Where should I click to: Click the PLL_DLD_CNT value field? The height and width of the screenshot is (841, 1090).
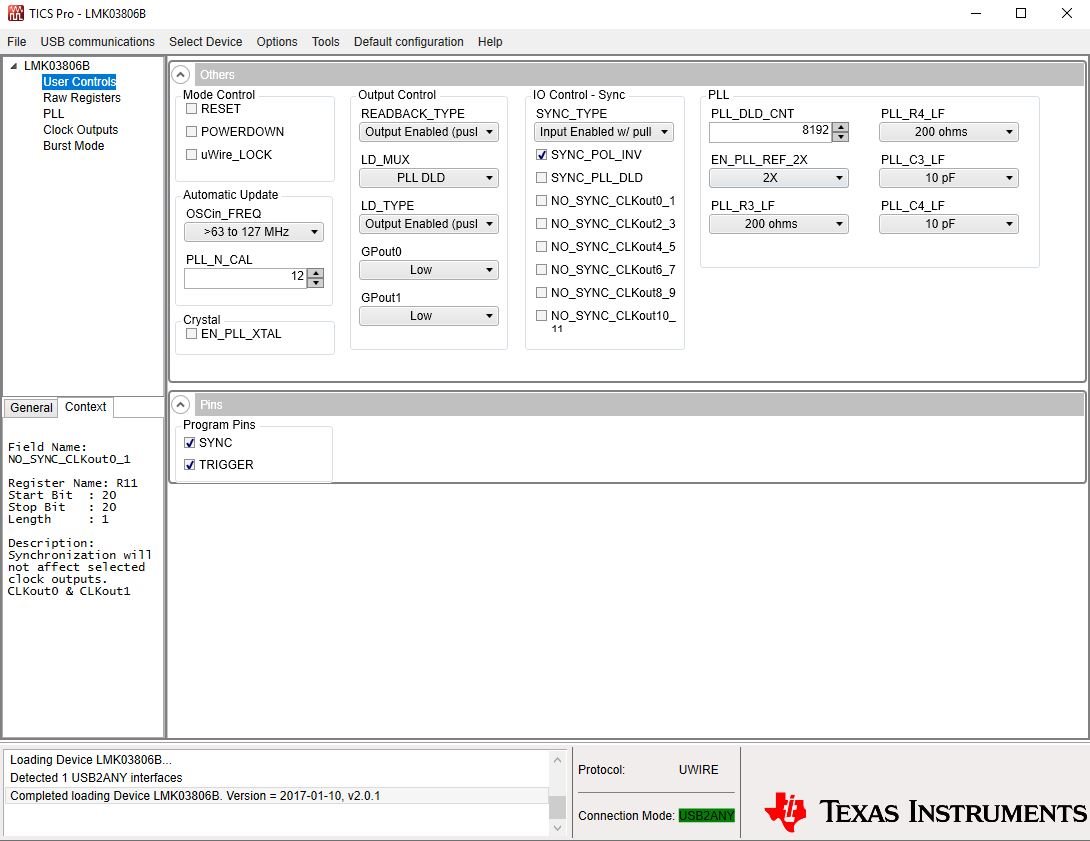(771, 131)
